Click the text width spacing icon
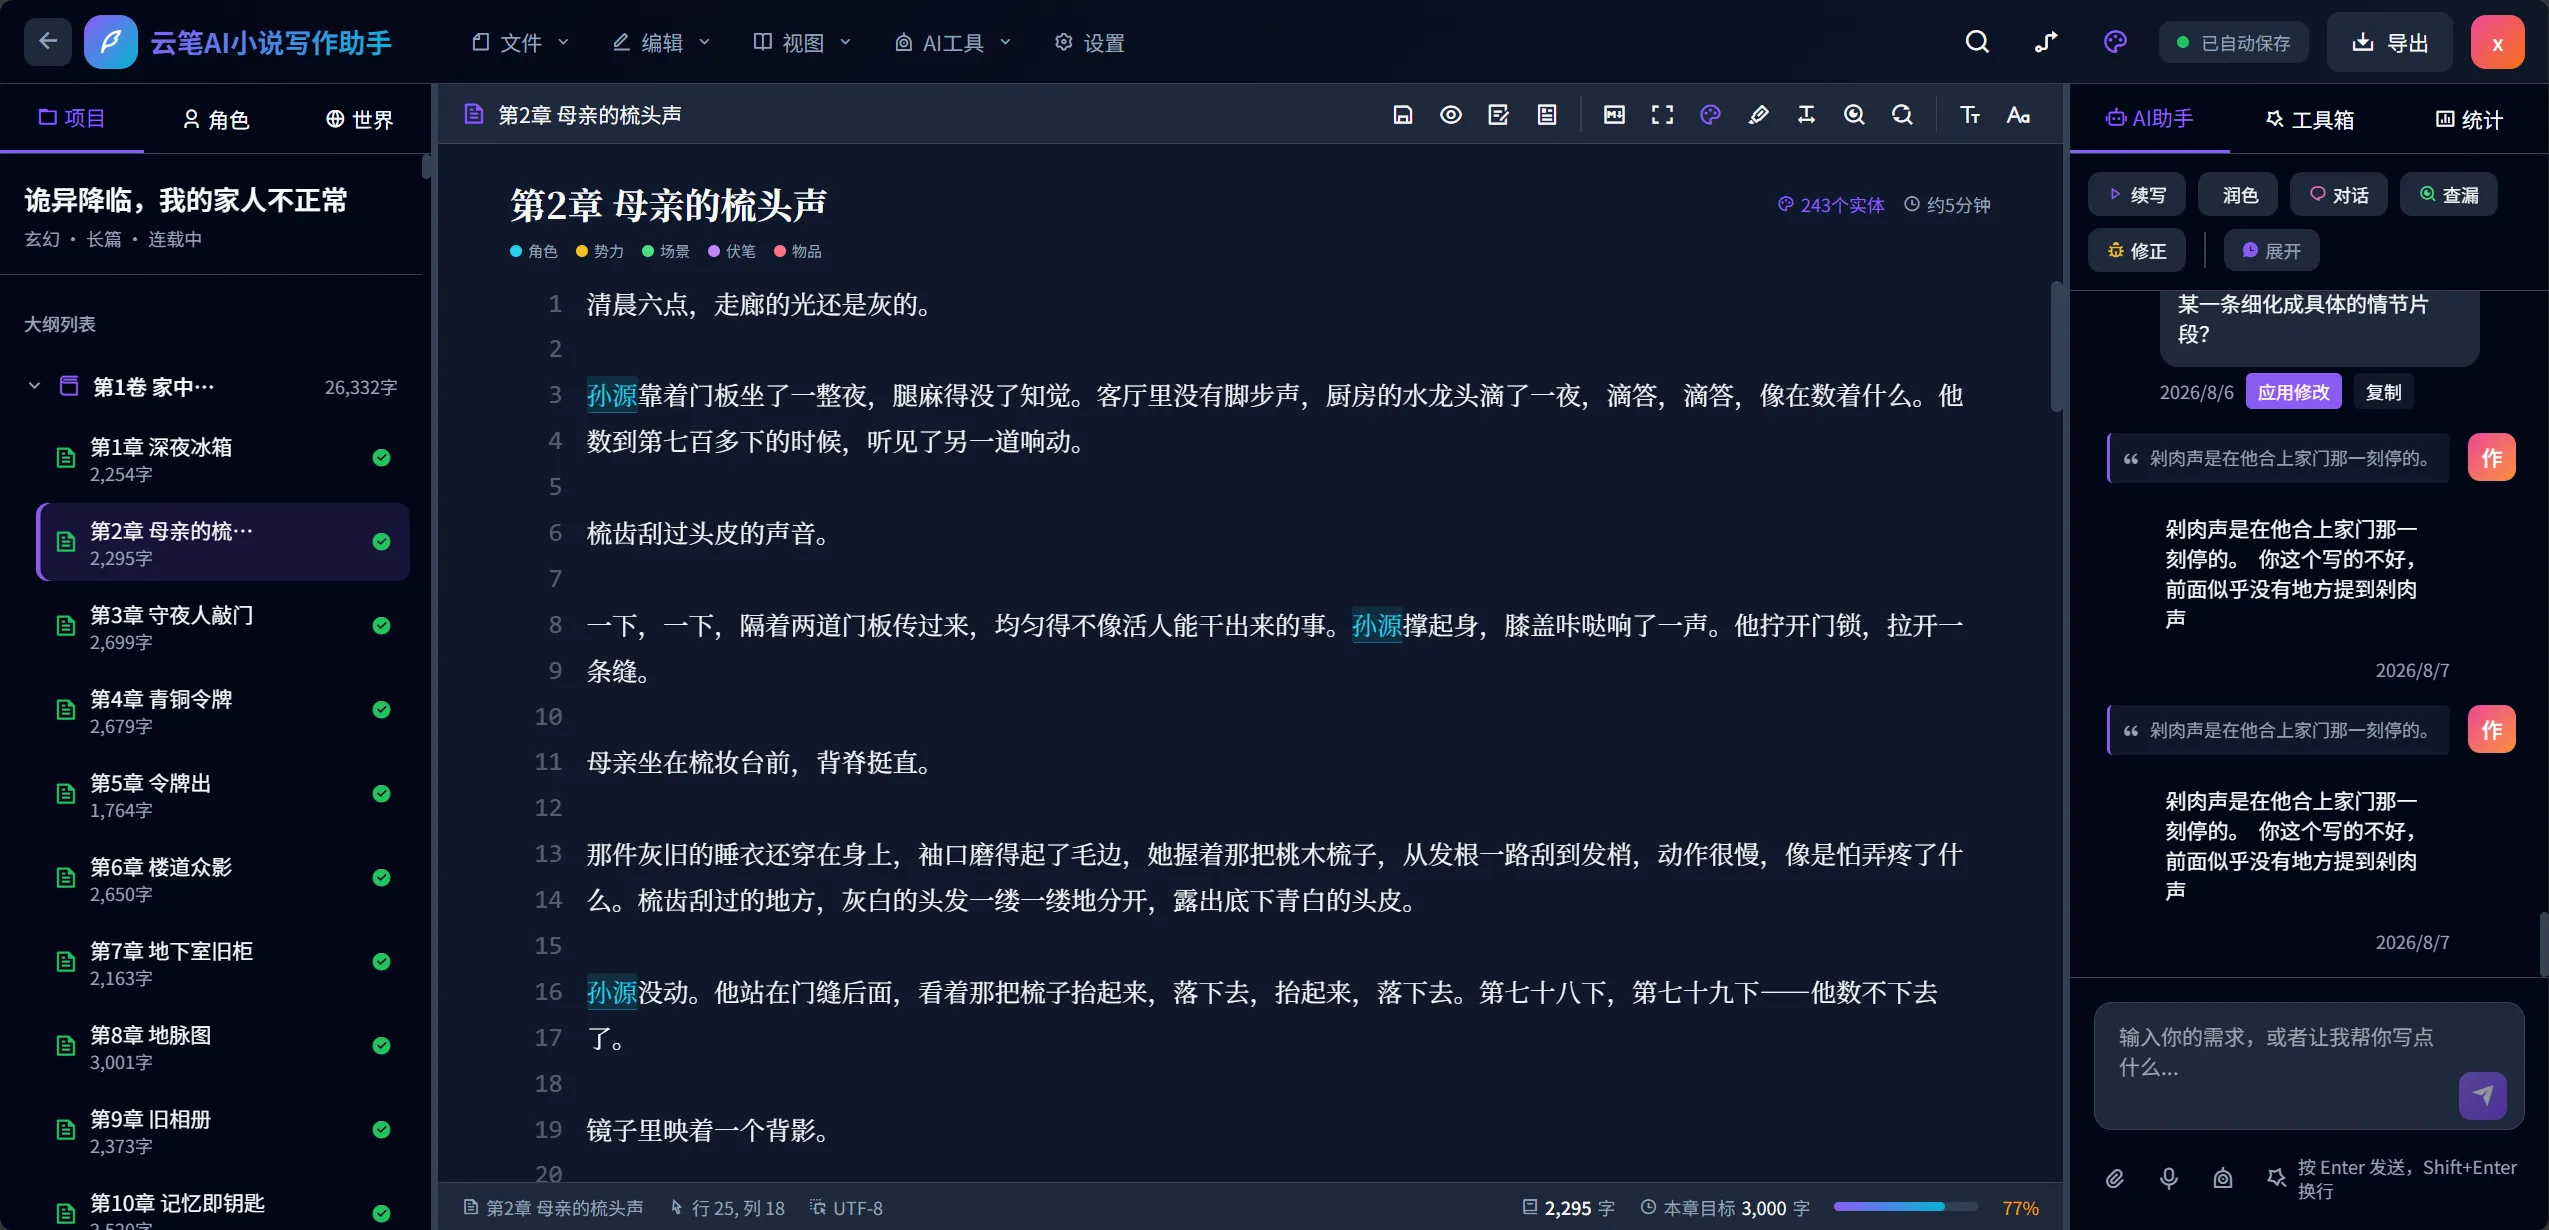This screenshot has width=2549, height=1230. [1806, 115]
